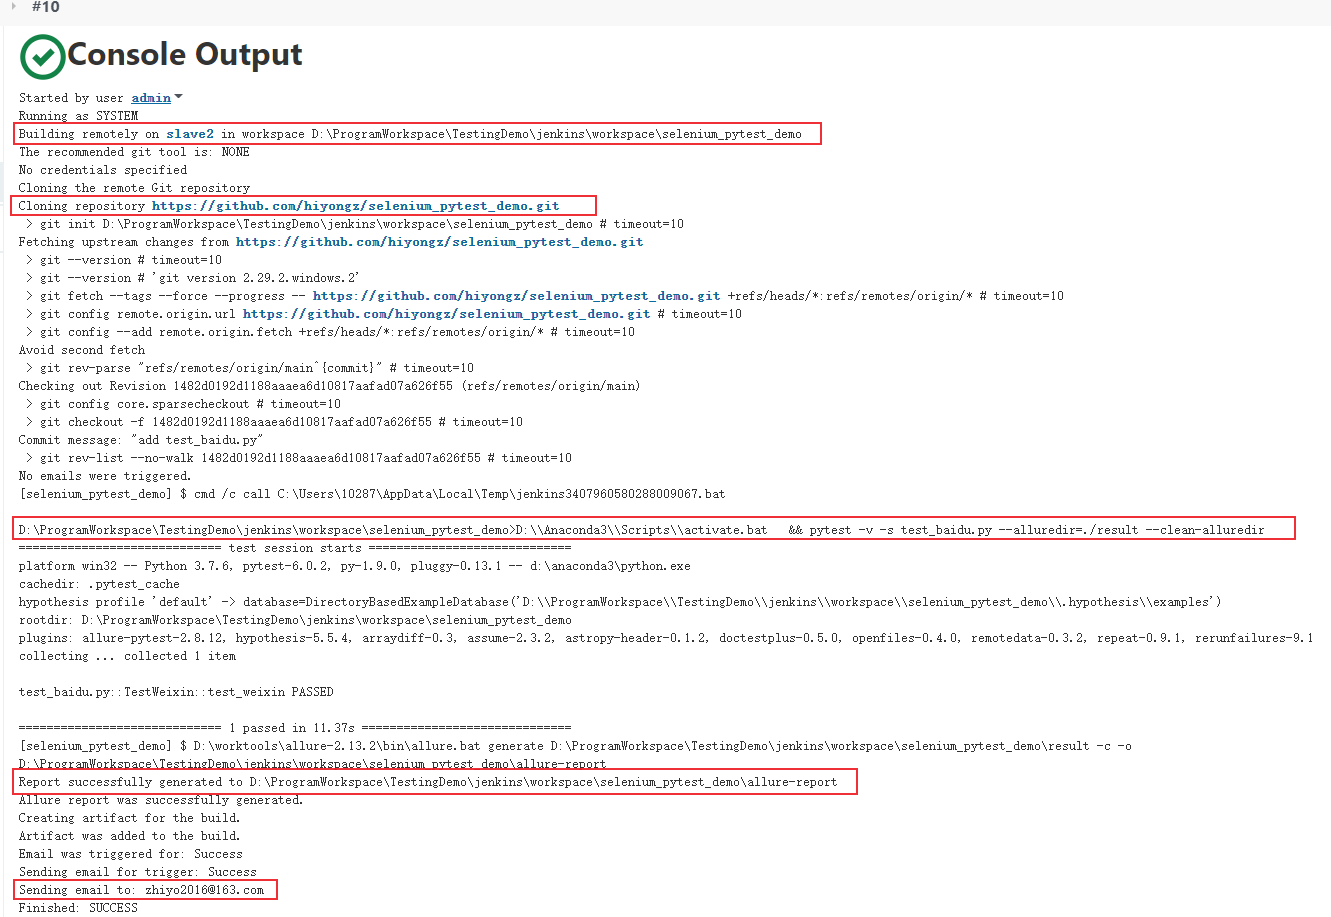Click 'Cloning the remote Git repository' line
The height and width of the screenshot is (917, 1331).
pos(134,188)
